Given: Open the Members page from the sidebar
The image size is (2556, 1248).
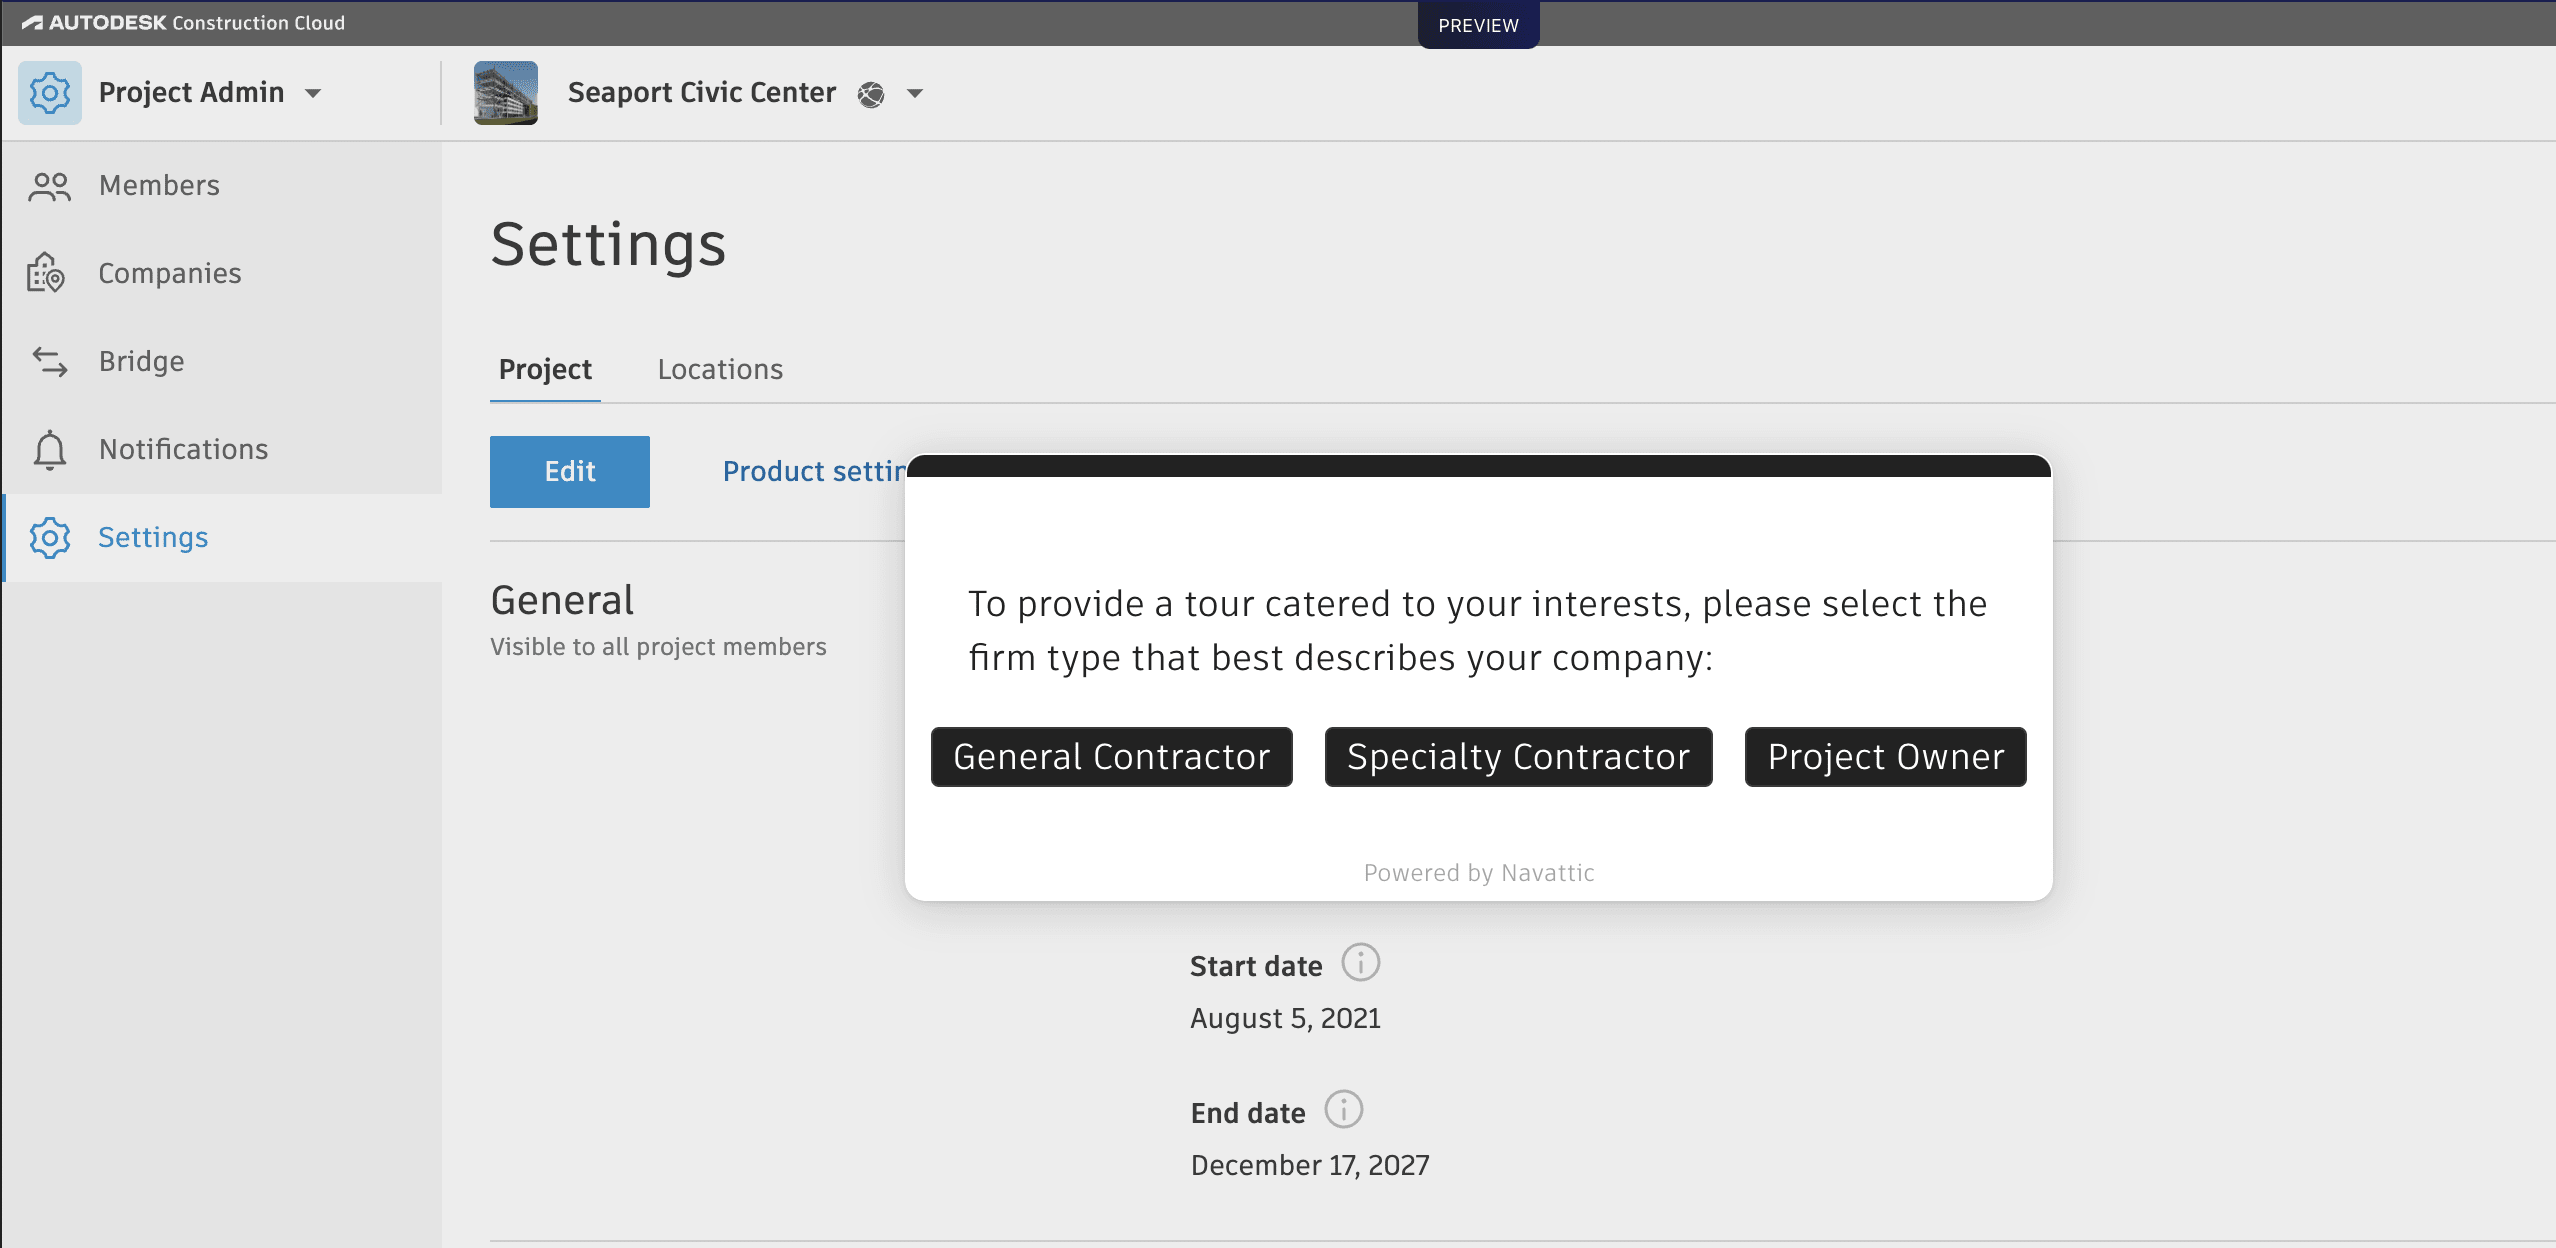Looking at the screenshot, I should pyautogui.click(x=158, y=185).
